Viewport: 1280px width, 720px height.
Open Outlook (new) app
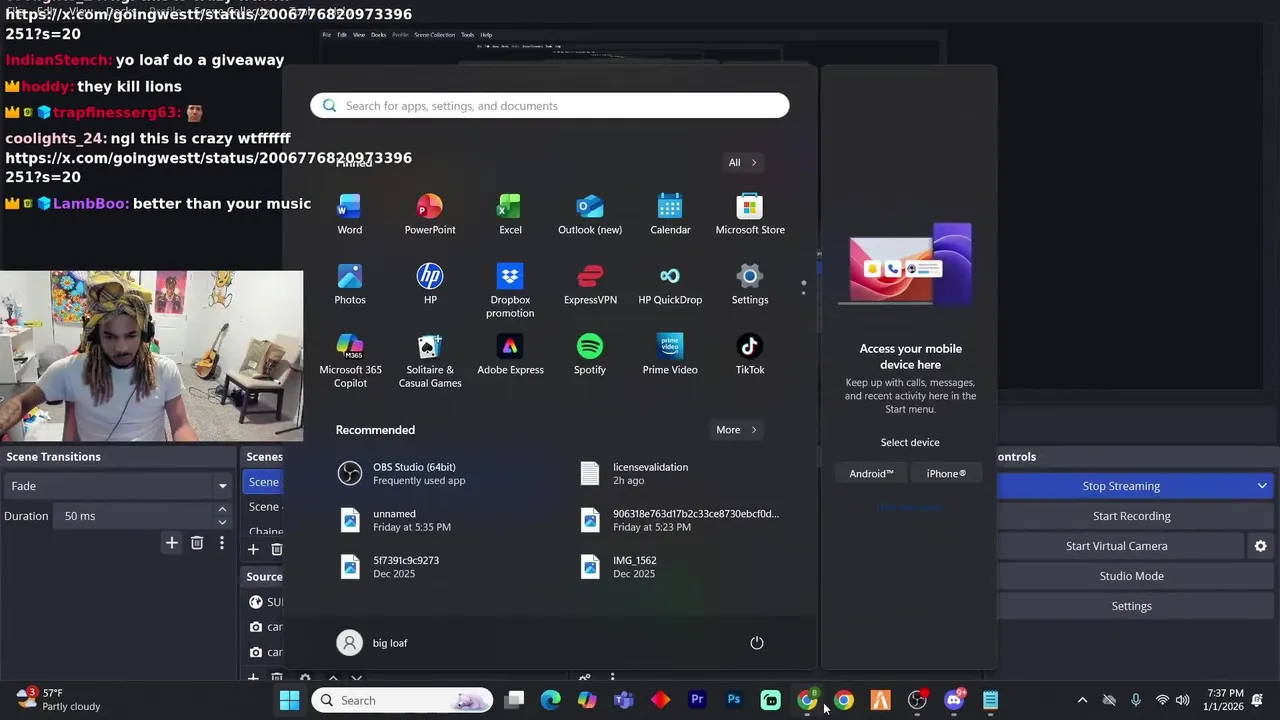tap(590, 215)
